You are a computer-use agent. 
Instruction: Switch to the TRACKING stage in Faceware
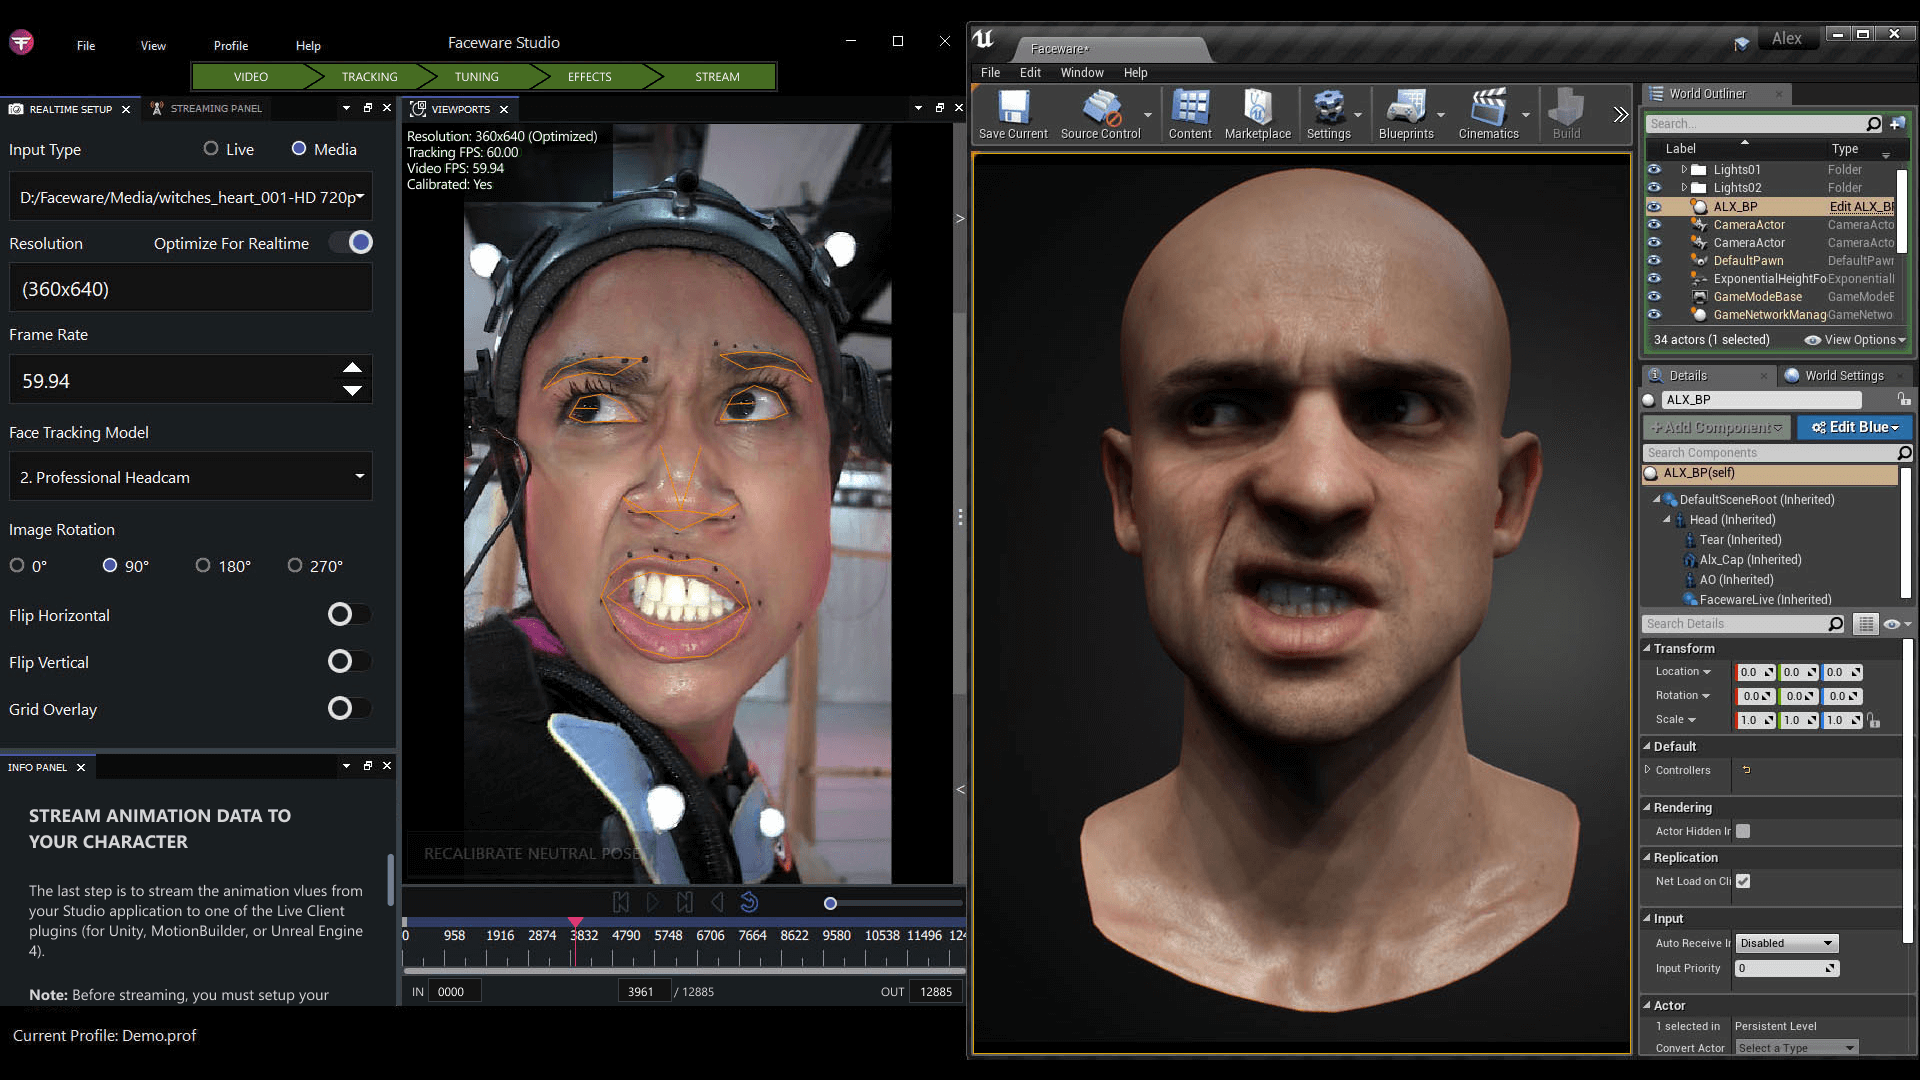tap(369, 76)
